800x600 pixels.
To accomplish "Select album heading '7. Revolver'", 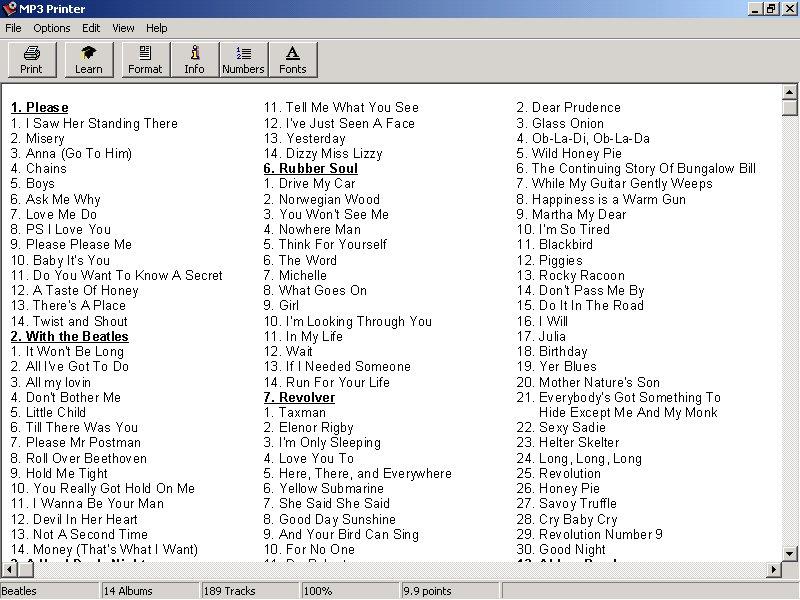I will 299,397.
